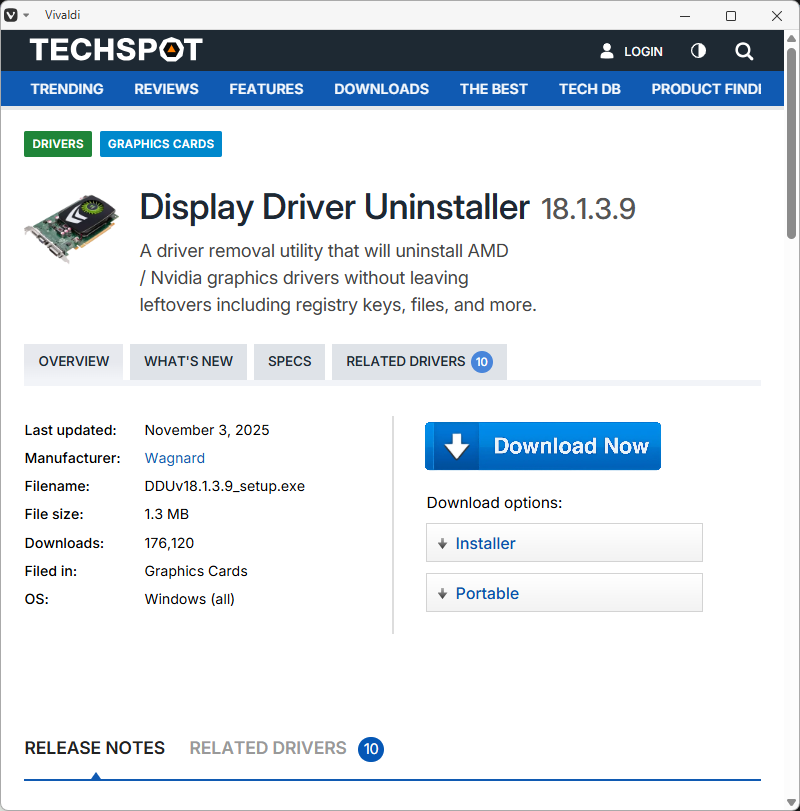The height and width of the screenshot is (811, 800).
Task: Select the RELEASE NOTES section tab
Action: click(x=95, y=748)
